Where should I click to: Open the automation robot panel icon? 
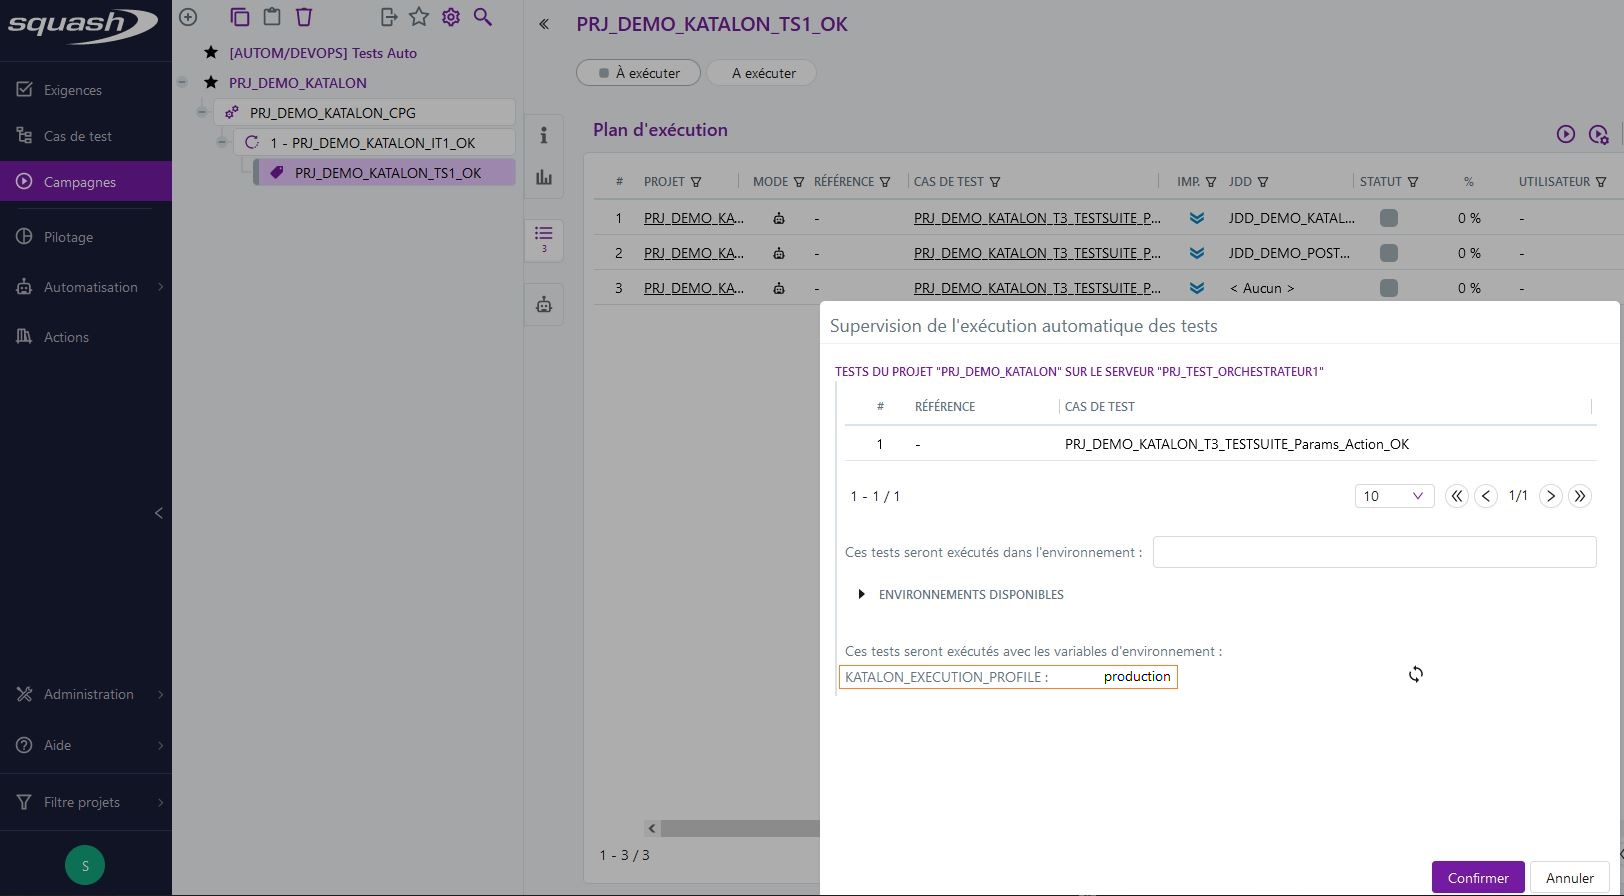pos(544,305)
